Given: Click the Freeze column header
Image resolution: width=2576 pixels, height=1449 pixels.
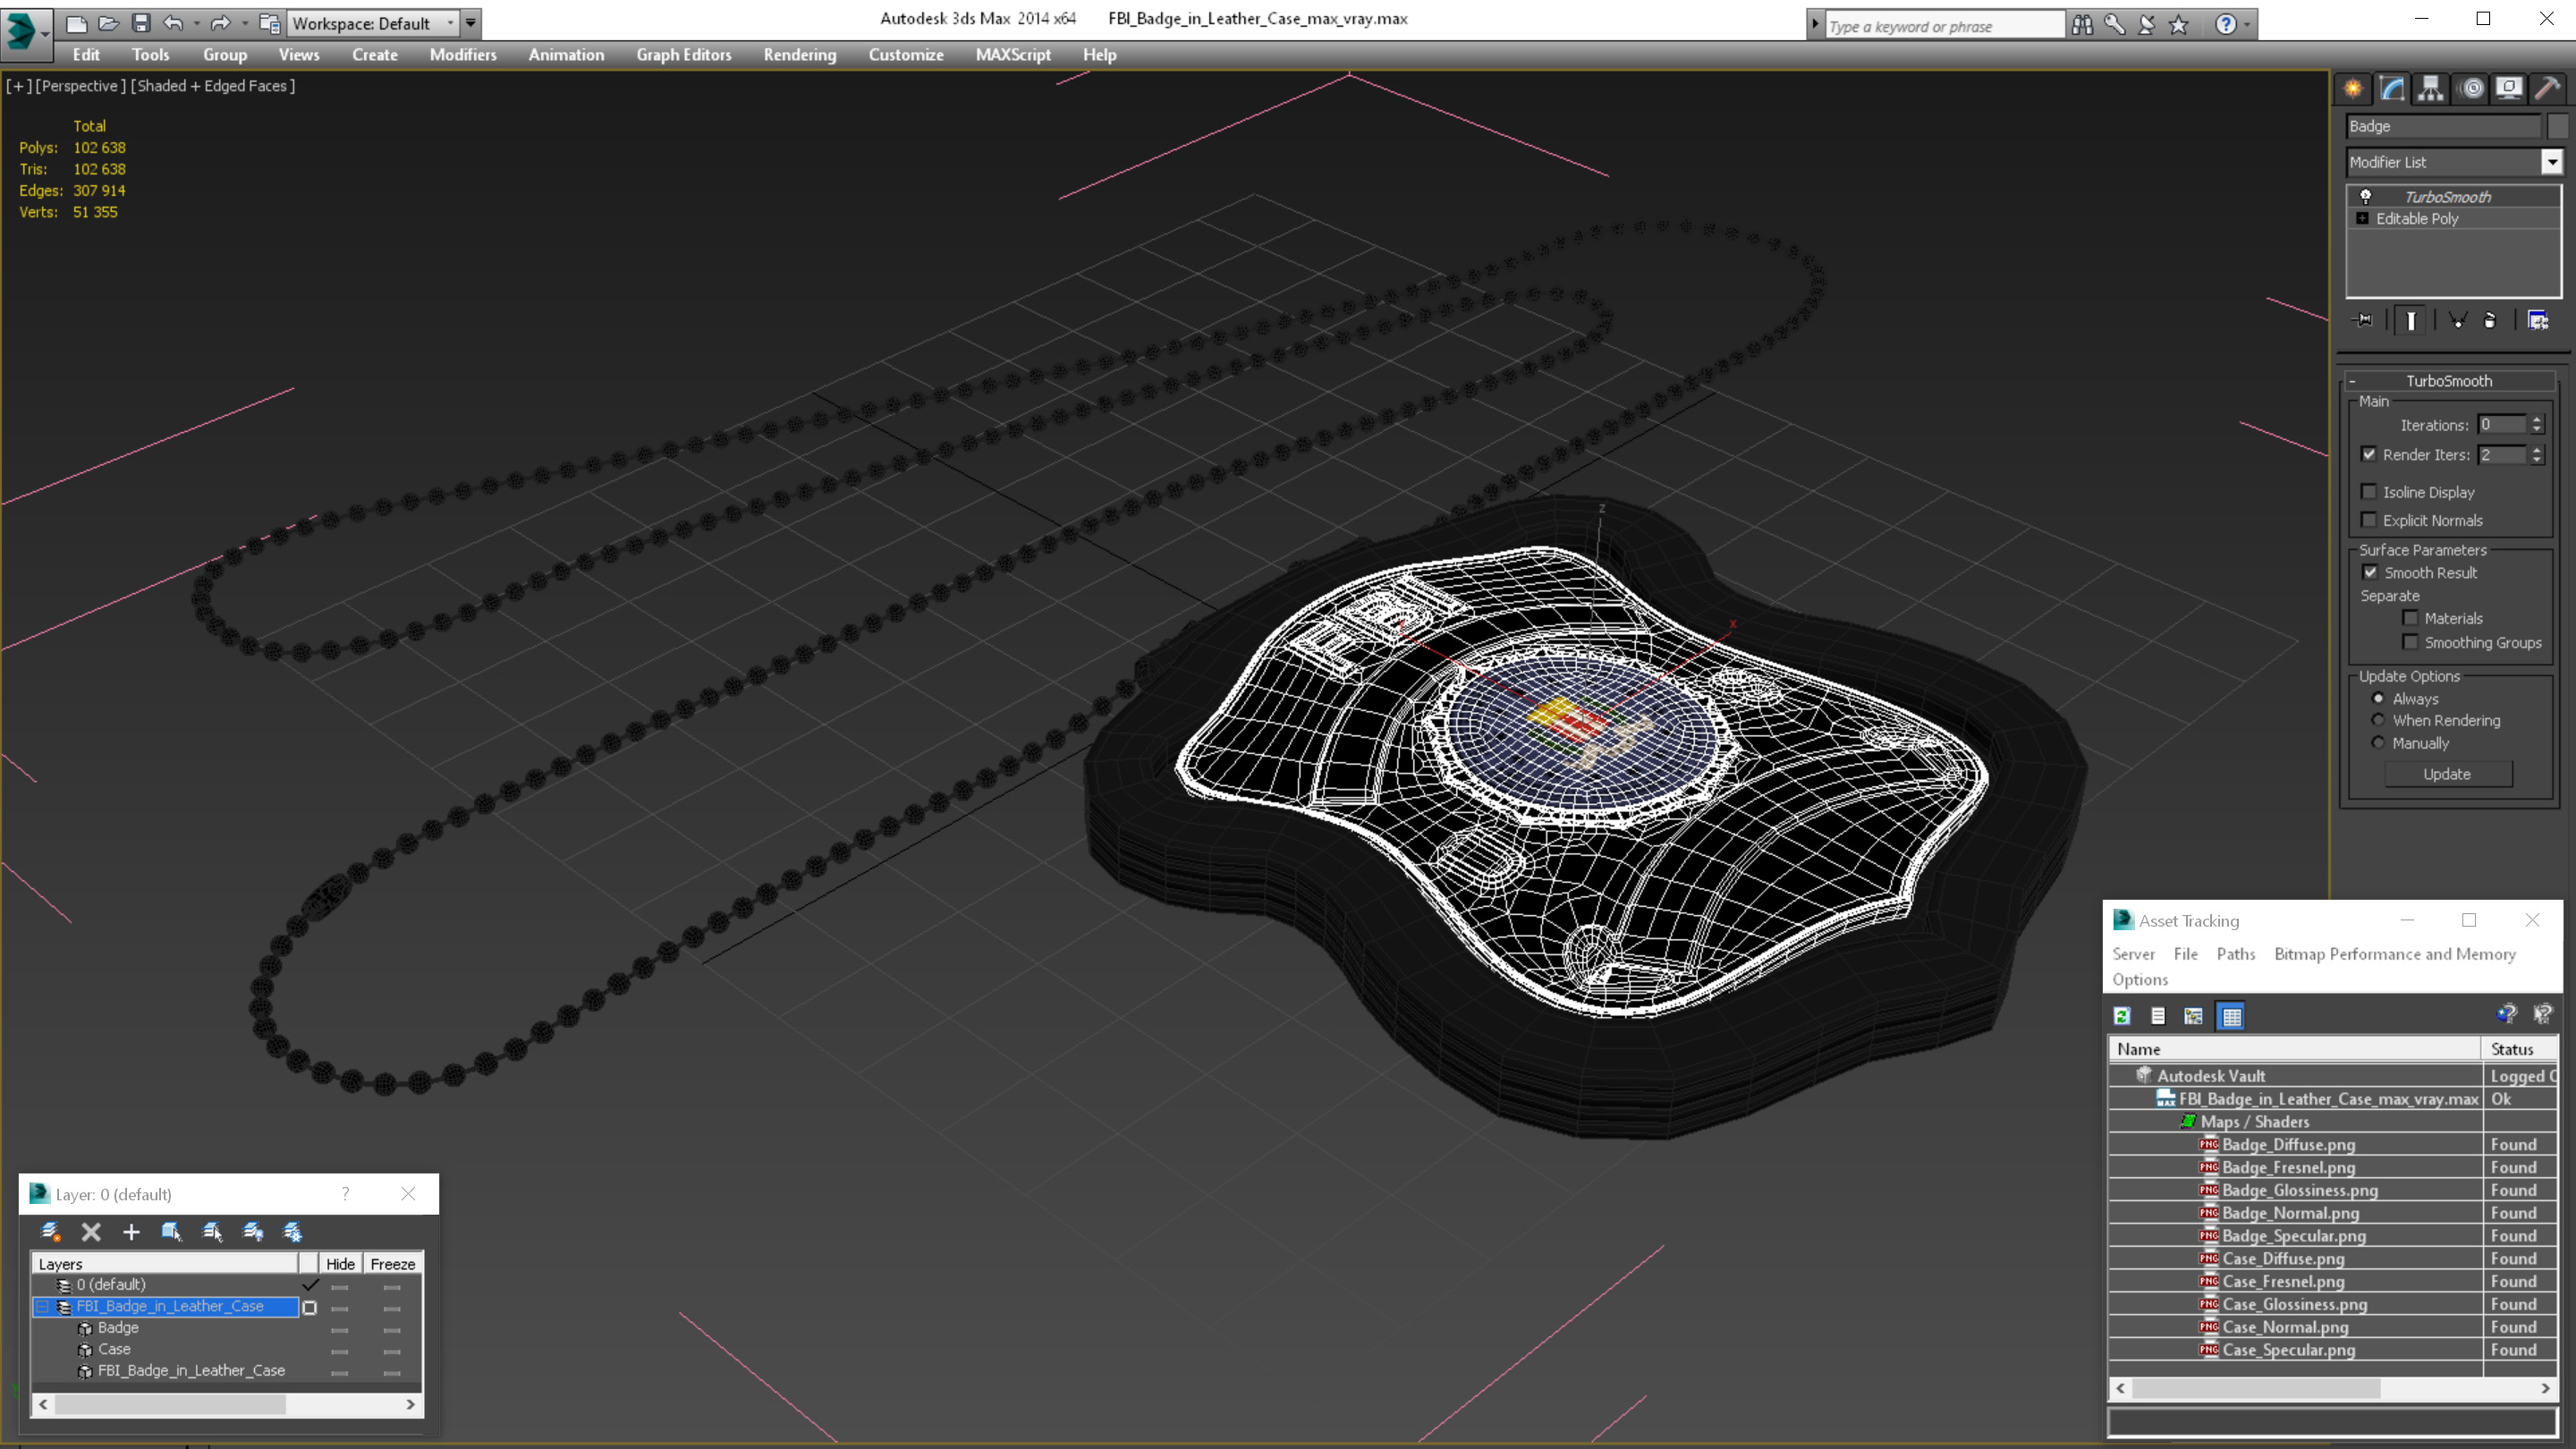Looking at the screenshot, I should coord(392,1264).
